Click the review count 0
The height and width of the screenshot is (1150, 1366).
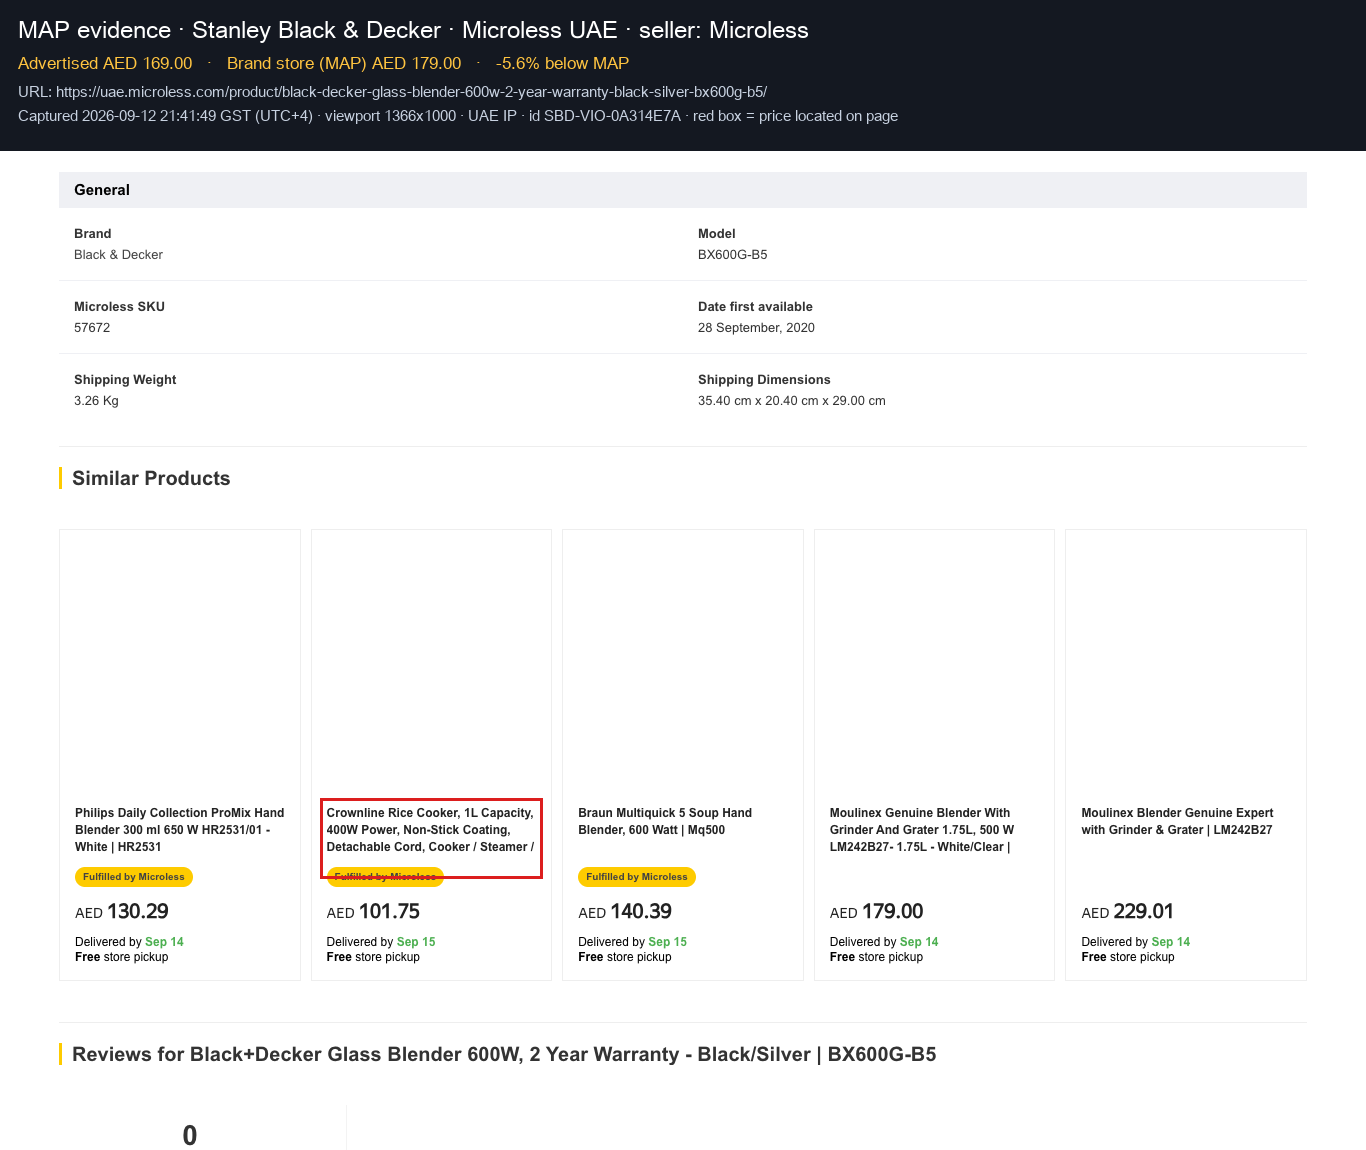190,1135
